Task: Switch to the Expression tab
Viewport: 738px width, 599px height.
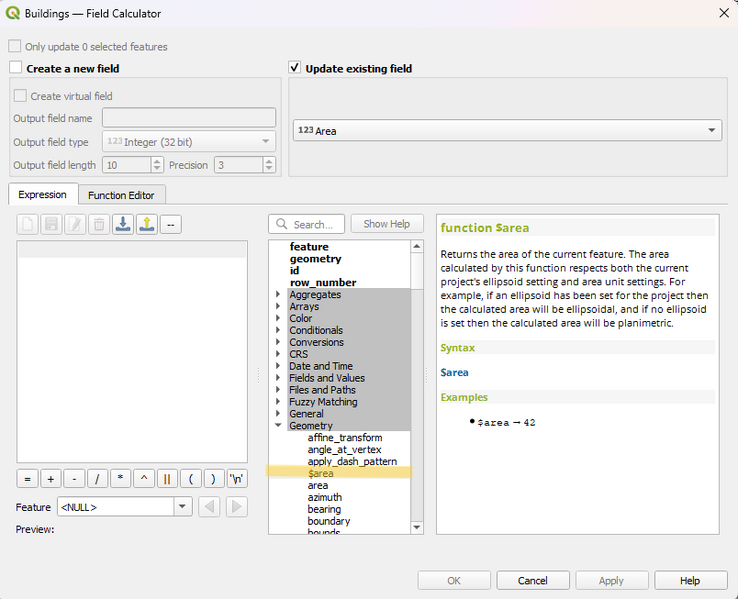Action: pos(43,194)
